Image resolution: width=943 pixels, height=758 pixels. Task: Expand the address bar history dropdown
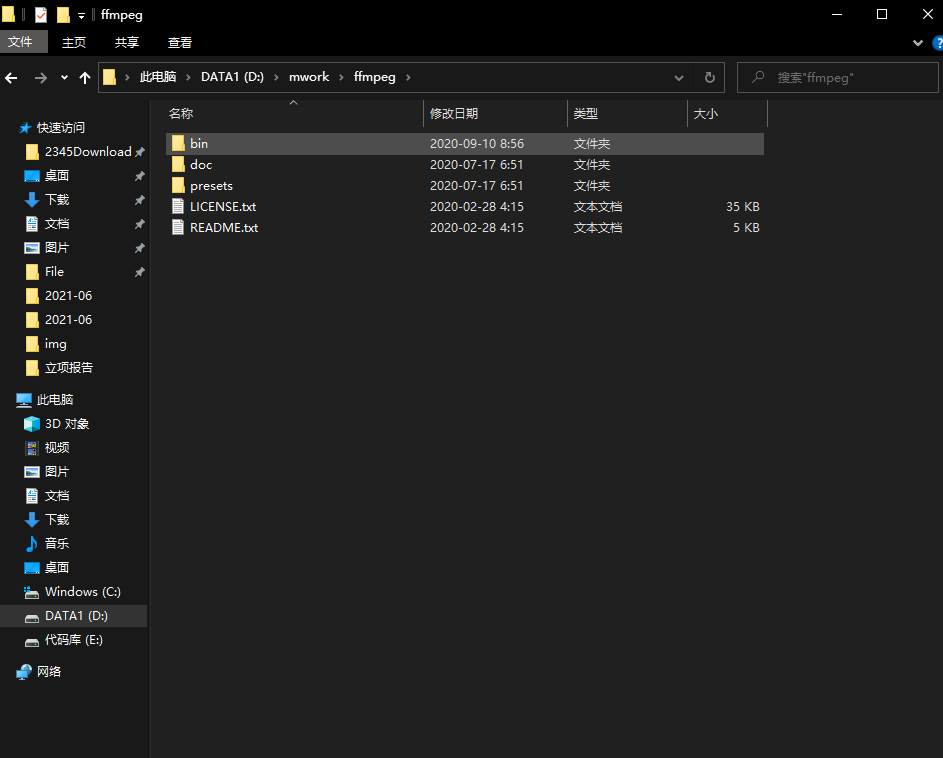point(678,78)
